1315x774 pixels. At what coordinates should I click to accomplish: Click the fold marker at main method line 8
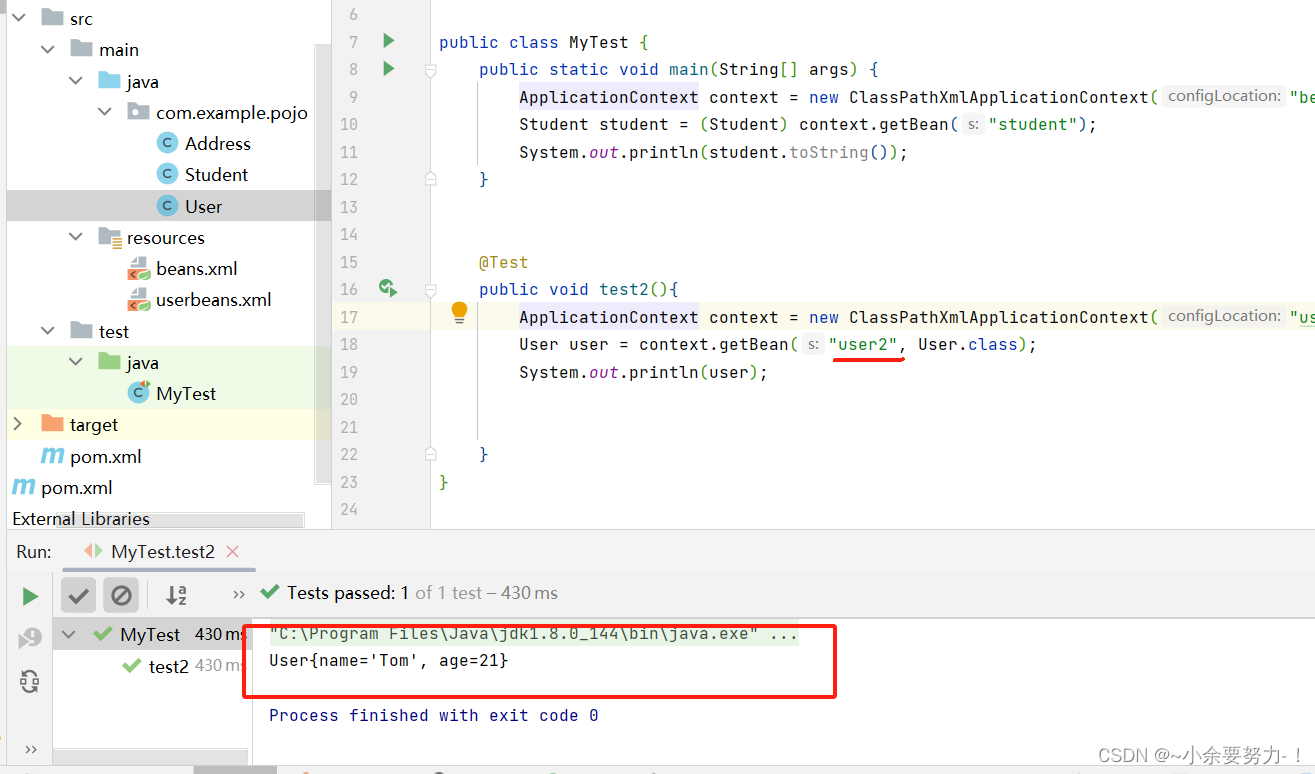coord(430,71)
